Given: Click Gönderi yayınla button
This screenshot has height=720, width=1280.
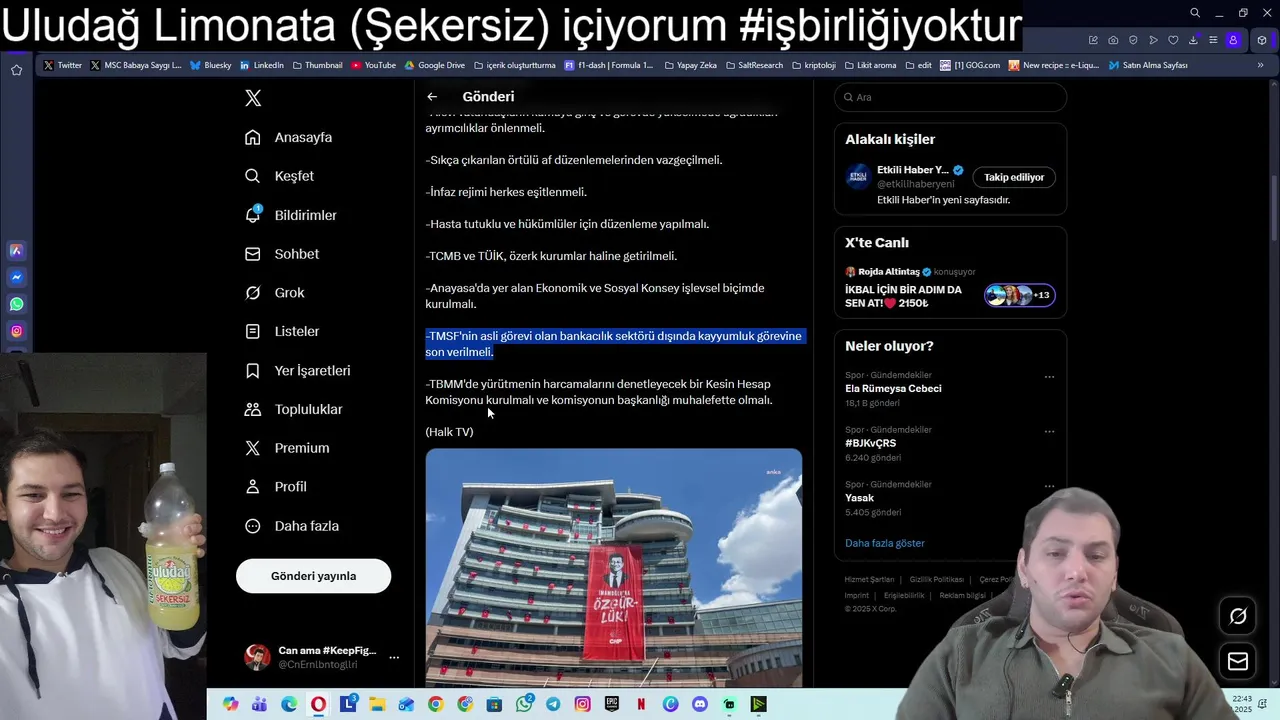Looking at the screenshot, I should tap(313, 576).
